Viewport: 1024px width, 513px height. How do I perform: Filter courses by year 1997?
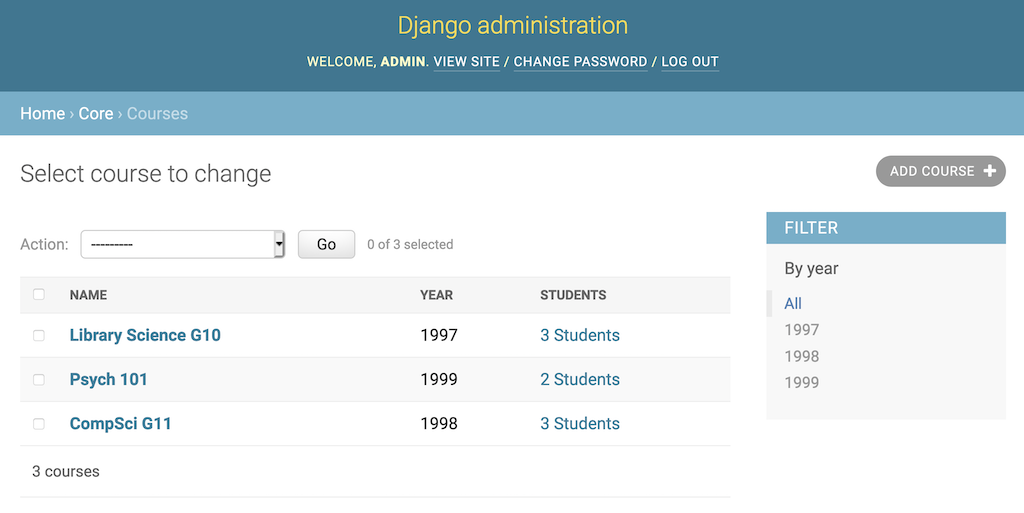pos(801,330)
